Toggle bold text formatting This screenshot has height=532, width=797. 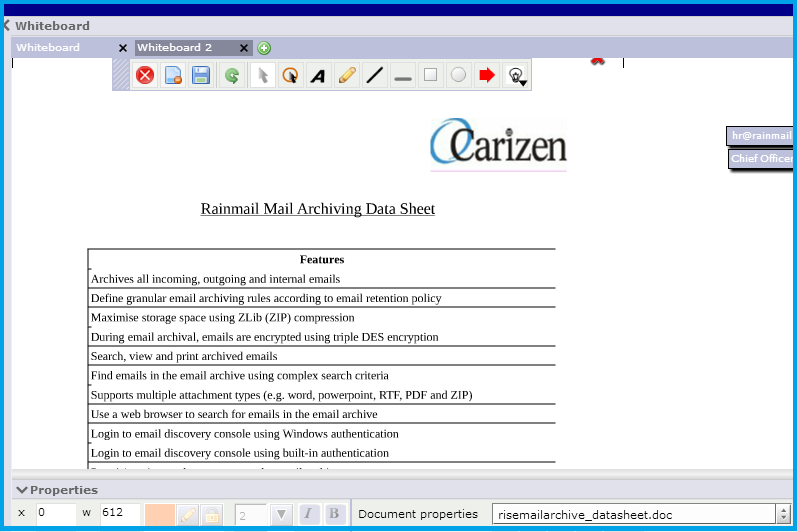click(334, 514)
